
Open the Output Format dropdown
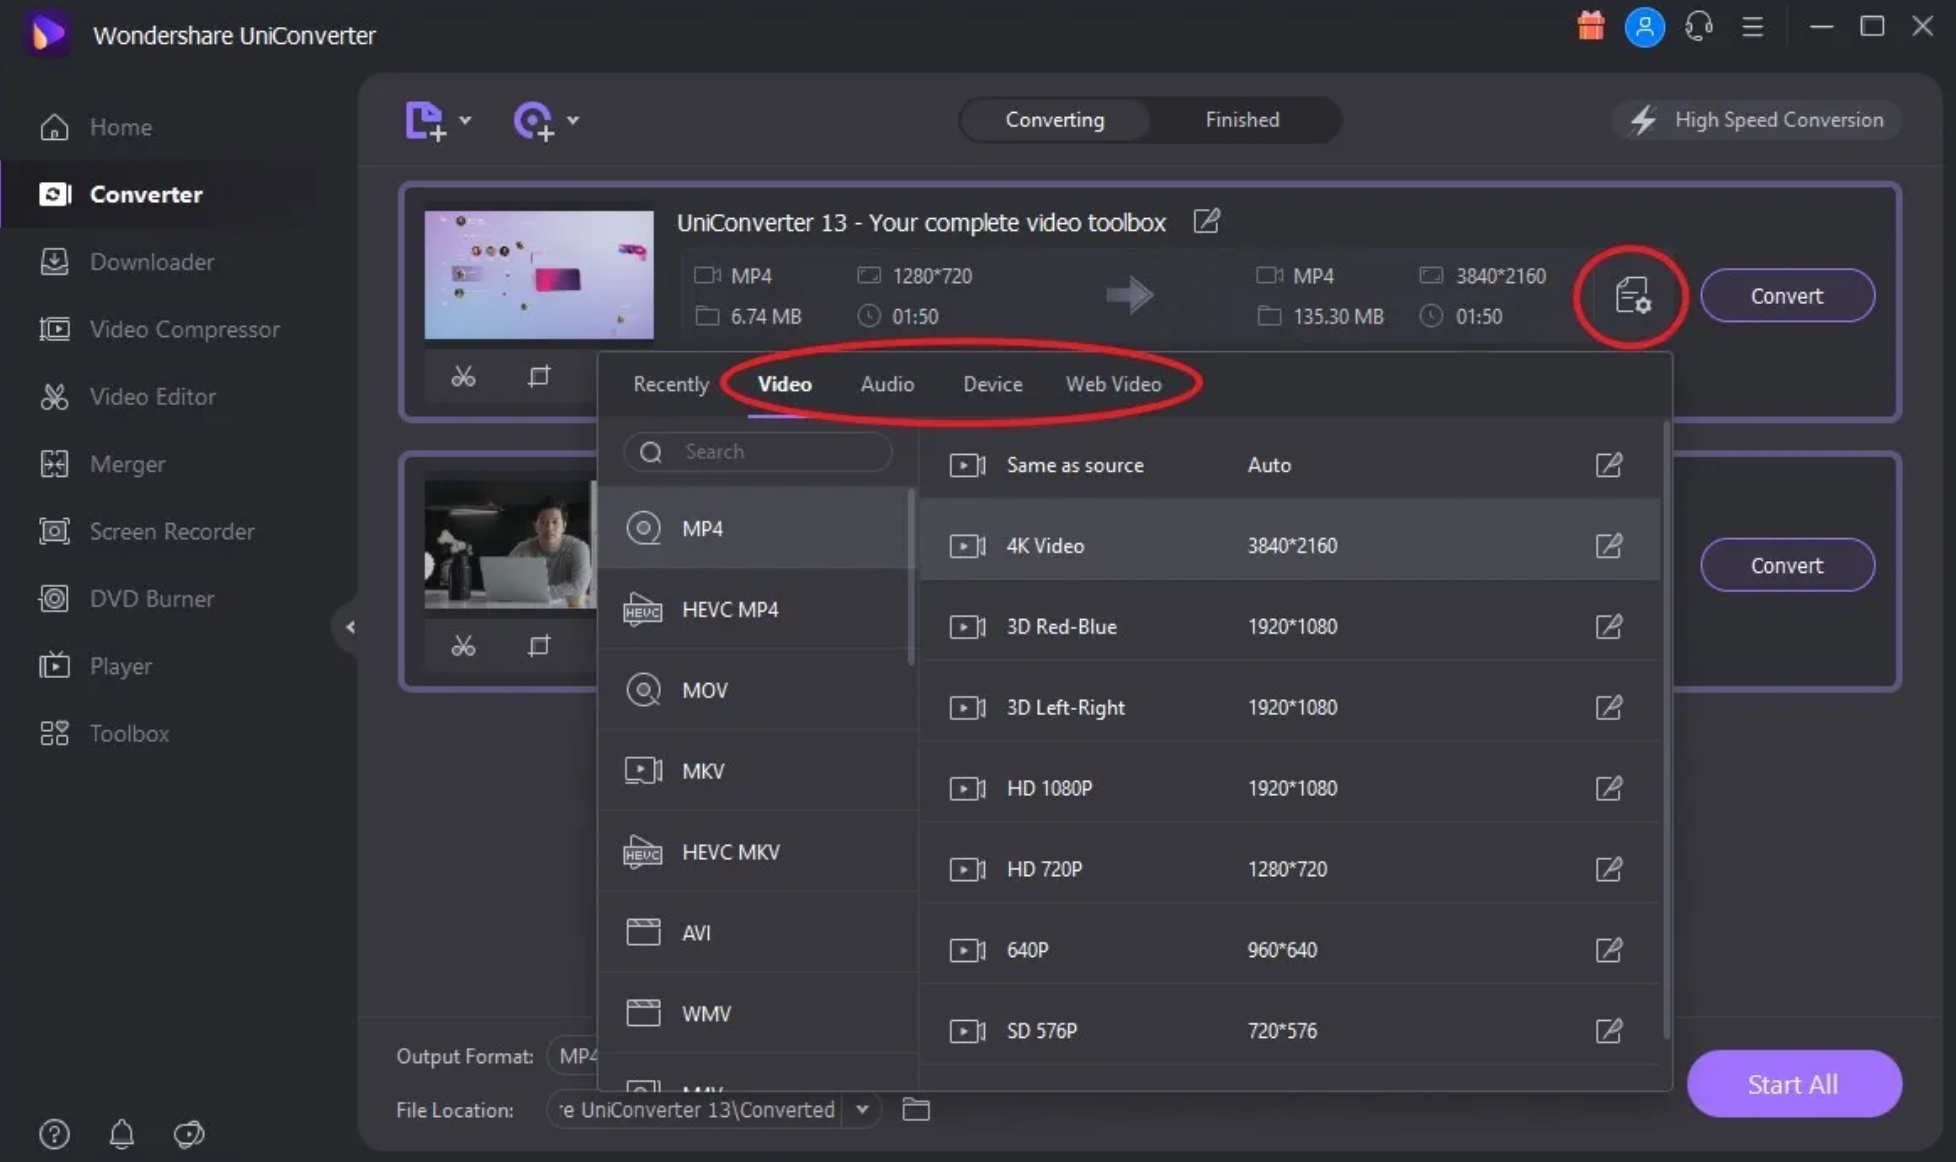(x=573, y=1056)
